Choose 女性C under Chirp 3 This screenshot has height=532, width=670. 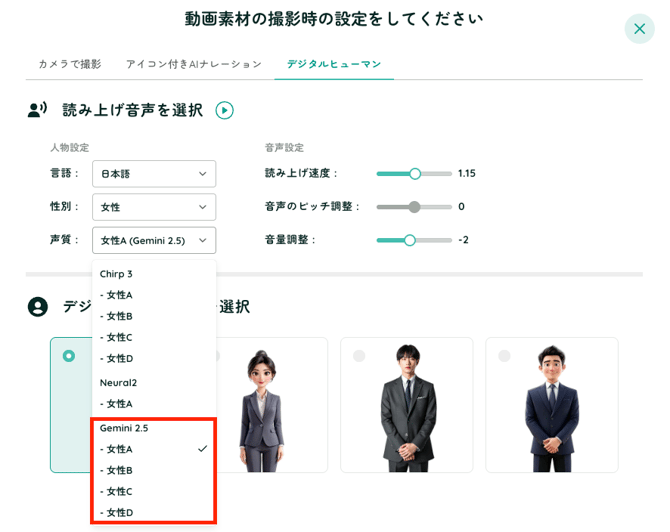[x=118, y=337]
